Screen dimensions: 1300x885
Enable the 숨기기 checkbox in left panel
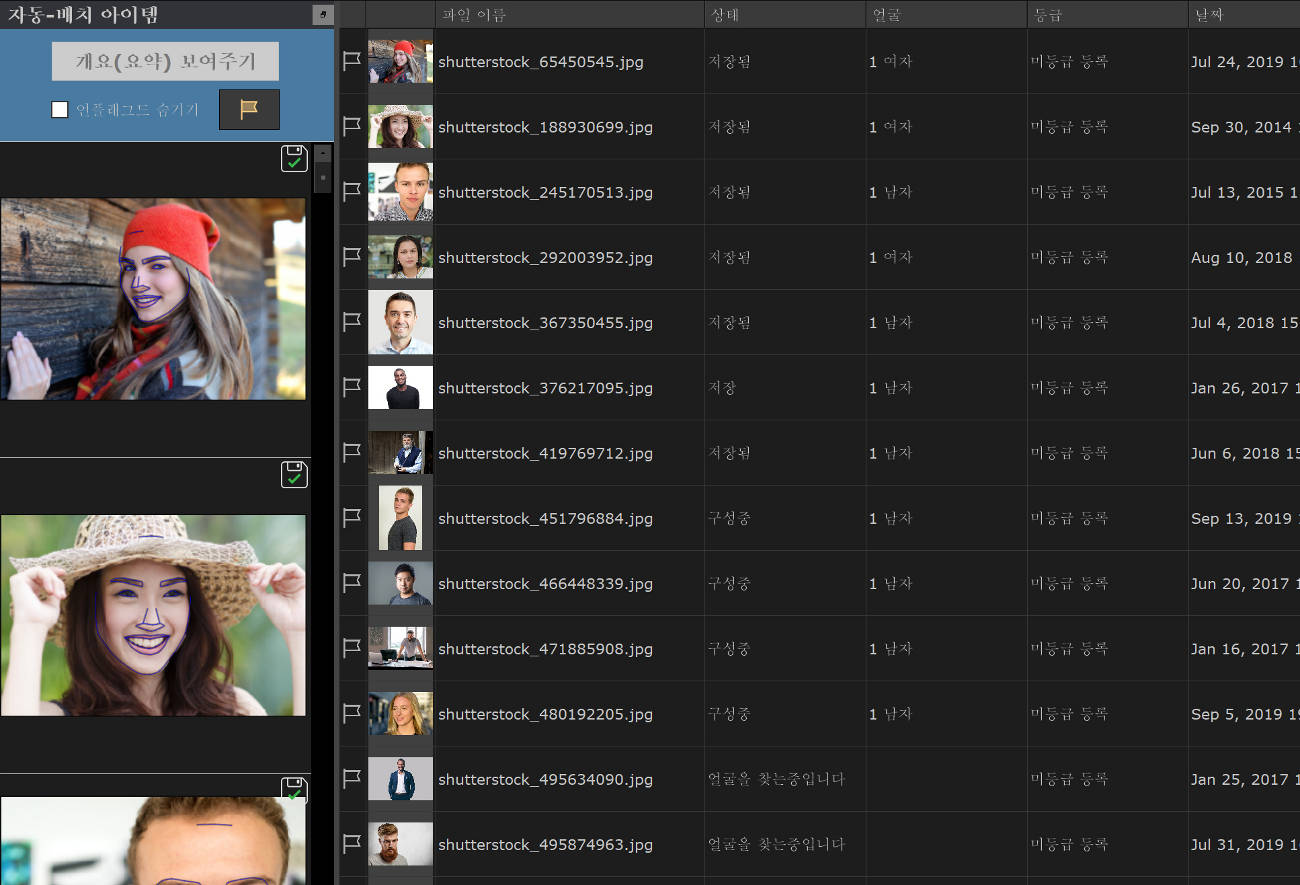coord(59,109)
